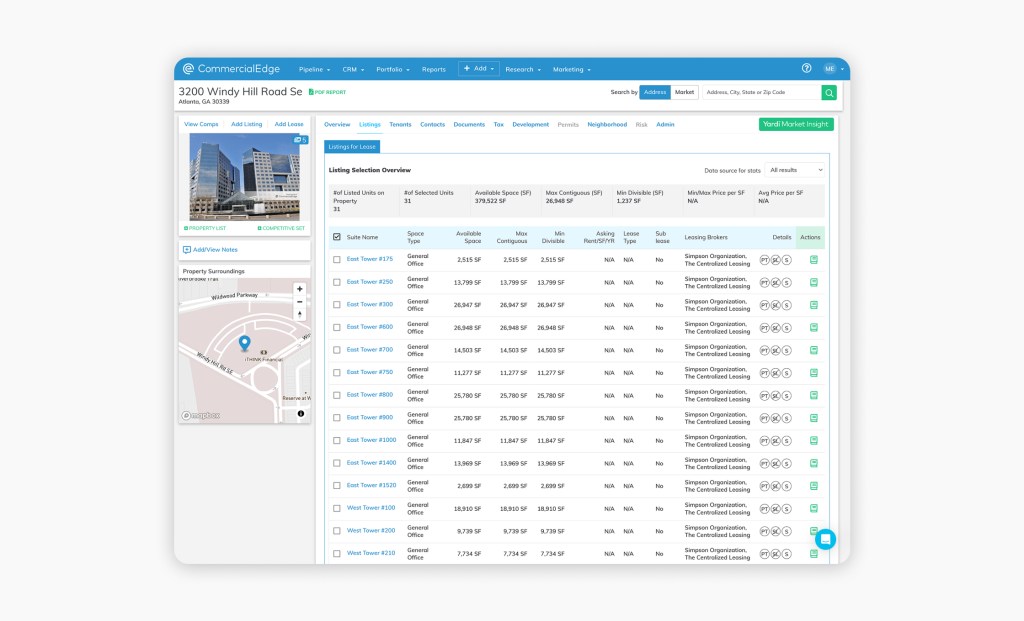1024x621 pixels.
Task: Select the West Tower #100 checkbox
Action: tap(336, 508)
